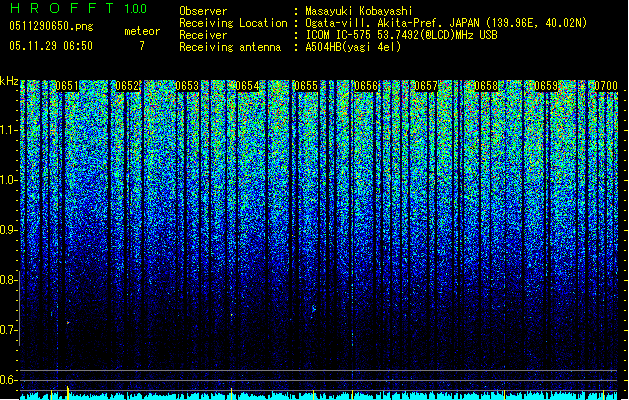Click the 0.9 kHz axis tick label
The width and height of the screenshot is (629, 400).
coord(9,230)
